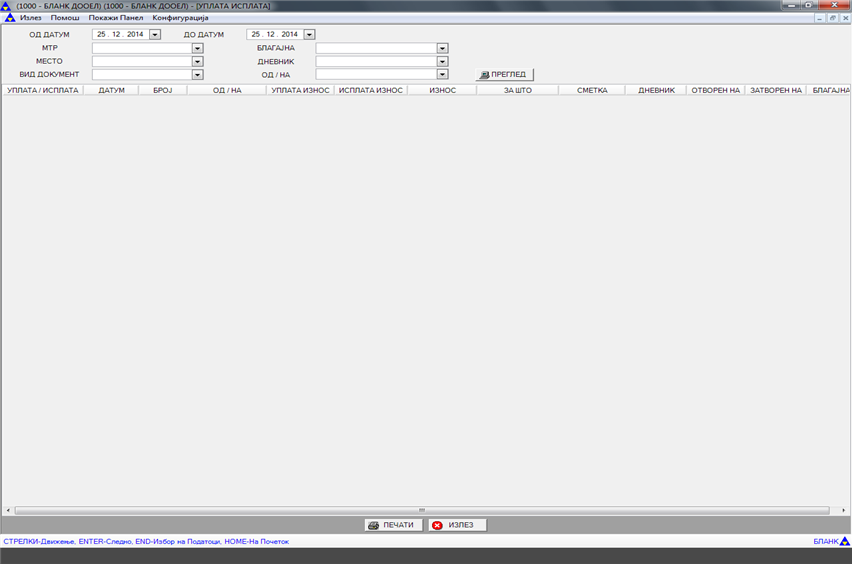Open the Конфигурација menu

(180, 18)
